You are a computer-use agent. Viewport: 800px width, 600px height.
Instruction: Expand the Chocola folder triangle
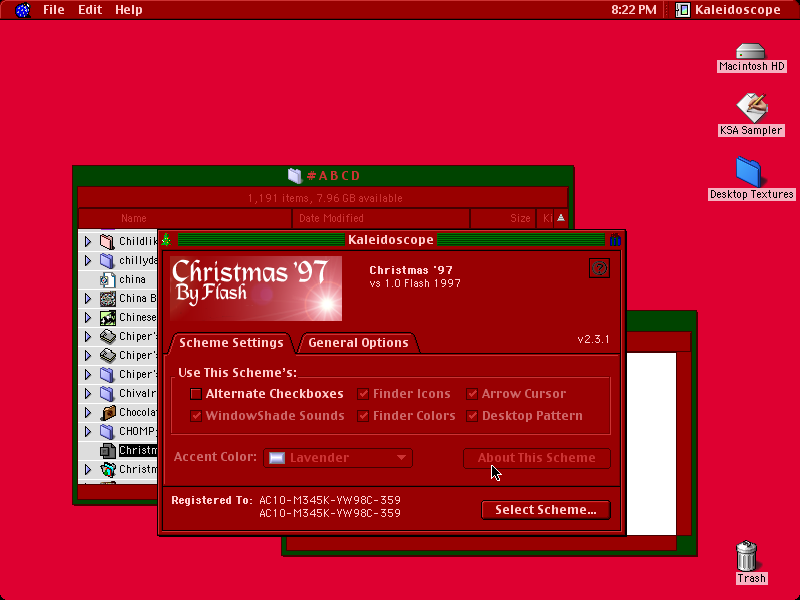(x=88, y=412)
